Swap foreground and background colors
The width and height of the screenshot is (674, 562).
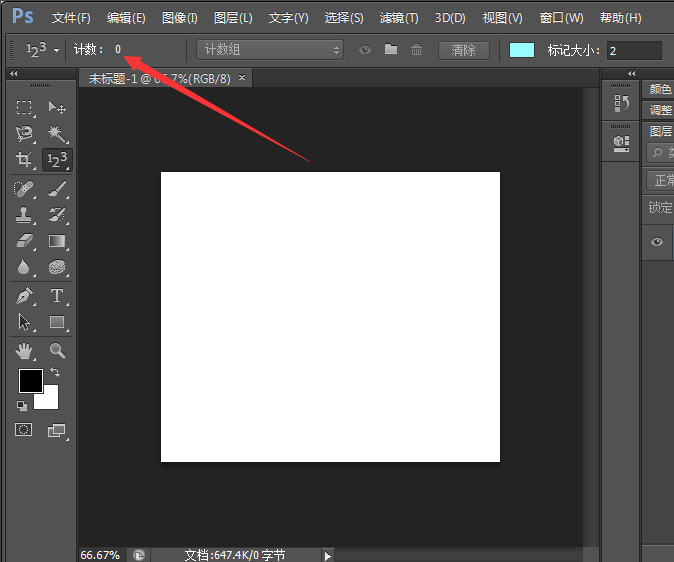tap(55, 372)
